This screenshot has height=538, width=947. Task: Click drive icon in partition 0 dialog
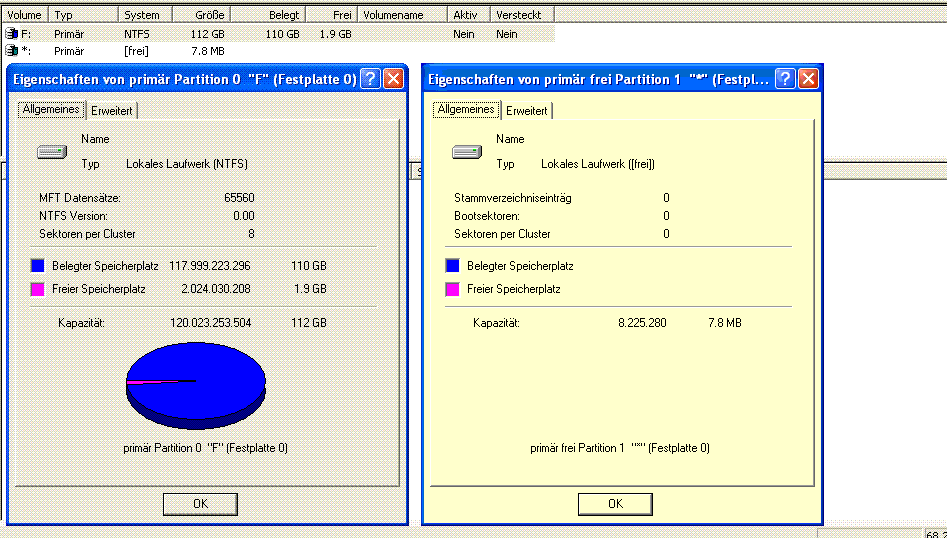click(52, 152)
